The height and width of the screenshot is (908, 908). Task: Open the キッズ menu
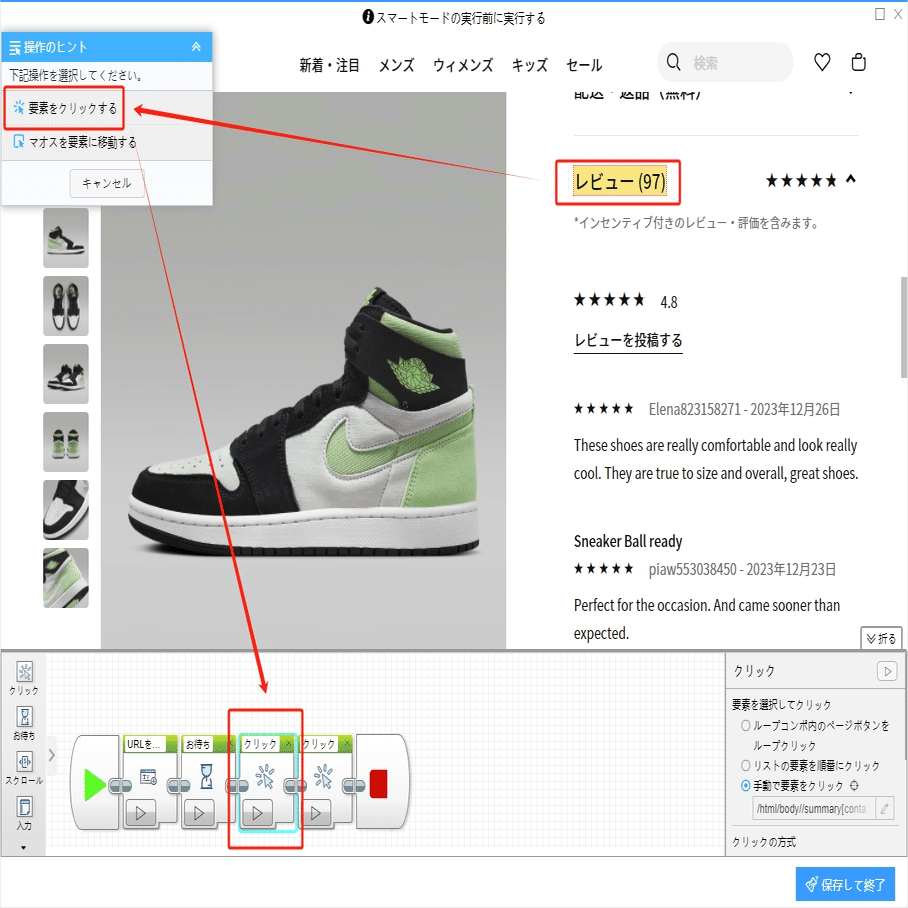529,65
